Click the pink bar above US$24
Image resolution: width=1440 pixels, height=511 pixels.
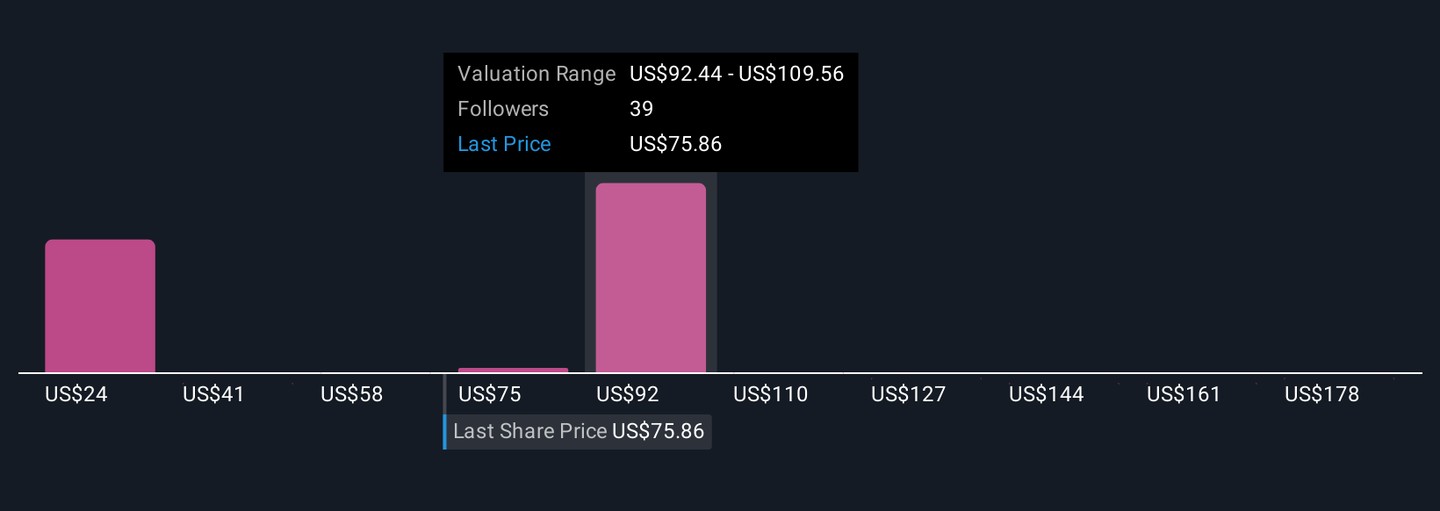point(100,305)
